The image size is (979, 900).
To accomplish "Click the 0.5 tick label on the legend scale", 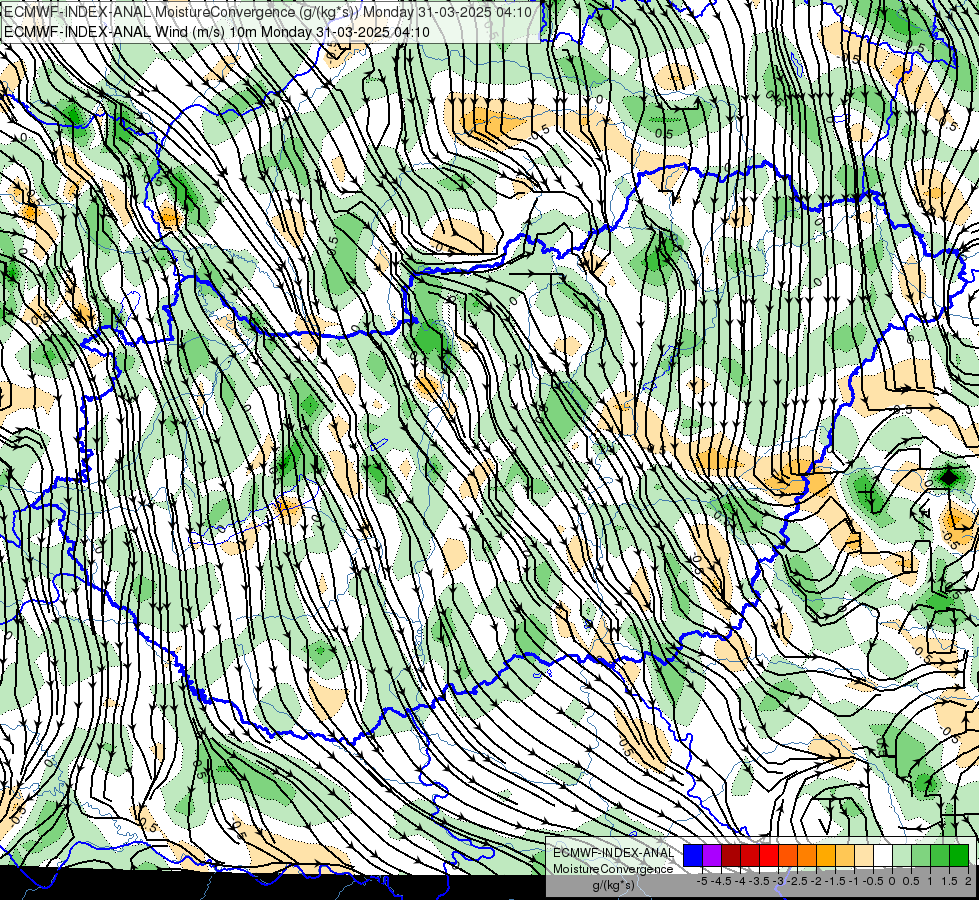I will [x=911, y=881].
